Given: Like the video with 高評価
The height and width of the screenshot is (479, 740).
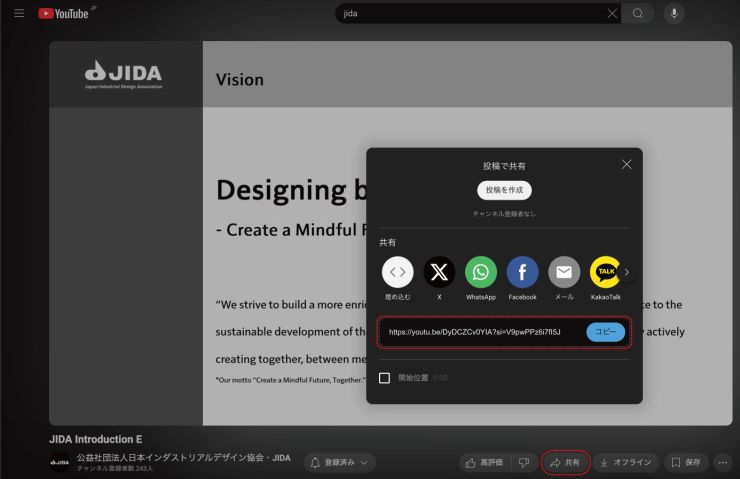Looking at the screenshot, I should [484, 462].
